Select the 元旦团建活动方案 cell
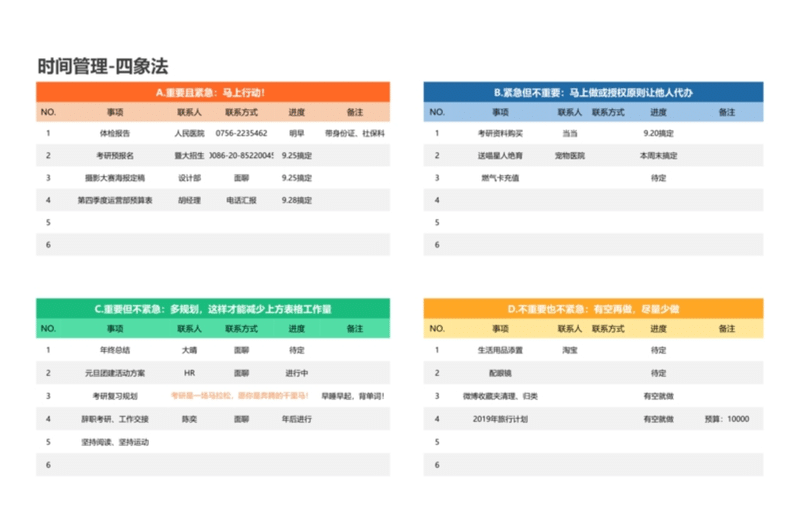 (x=114, y=373)
